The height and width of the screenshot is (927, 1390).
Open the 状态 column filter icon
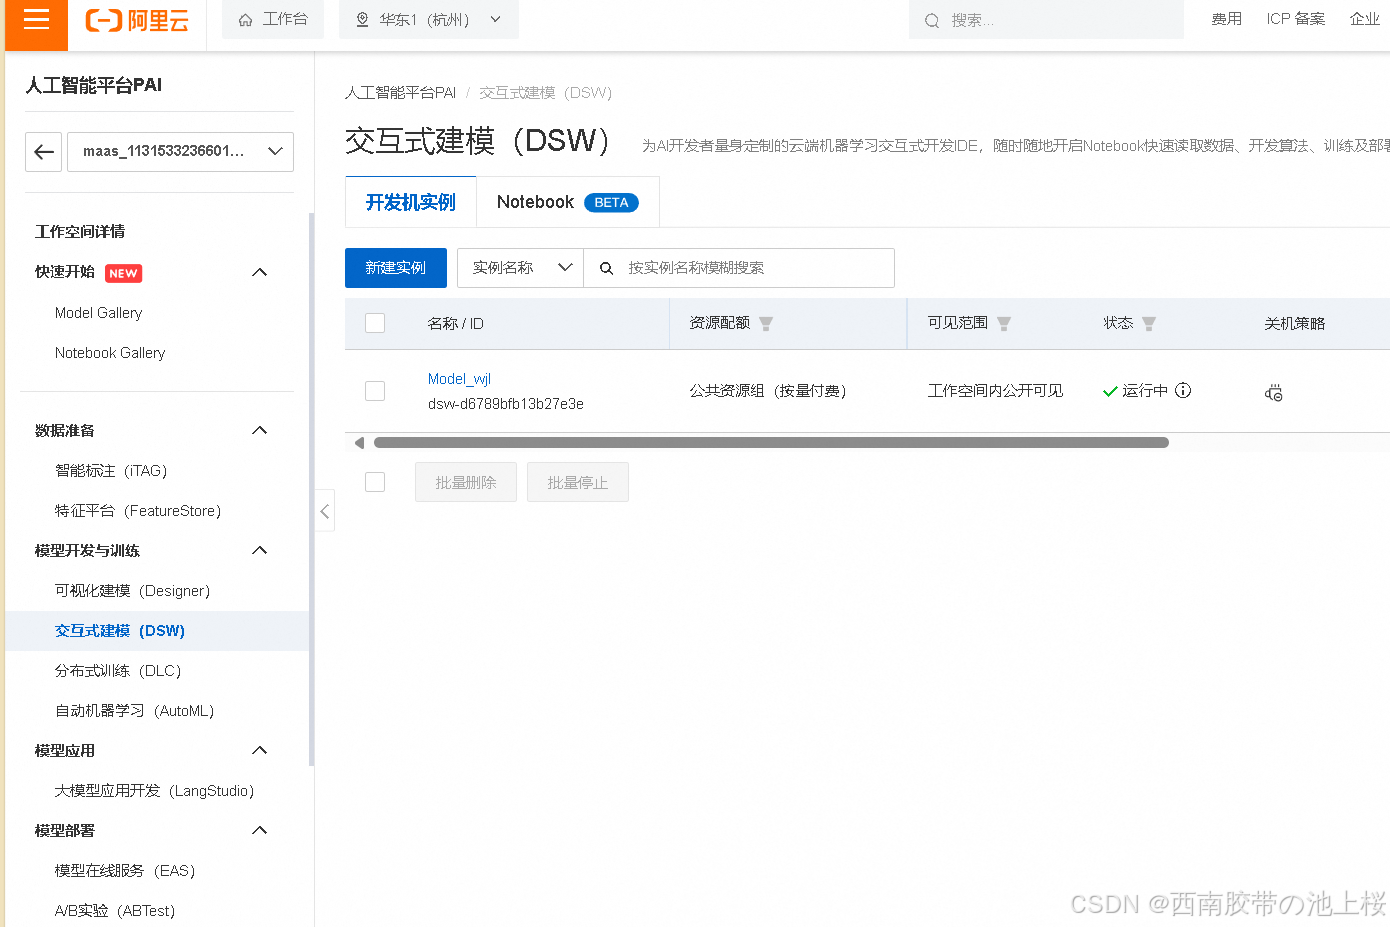click(x=1148, y=323)
